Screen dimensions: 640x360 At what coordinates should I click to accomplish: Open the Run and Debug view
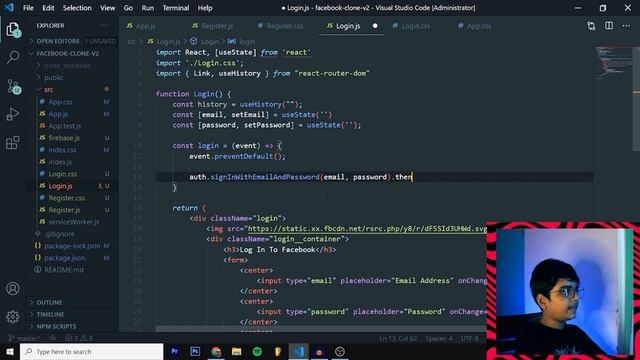13,114
